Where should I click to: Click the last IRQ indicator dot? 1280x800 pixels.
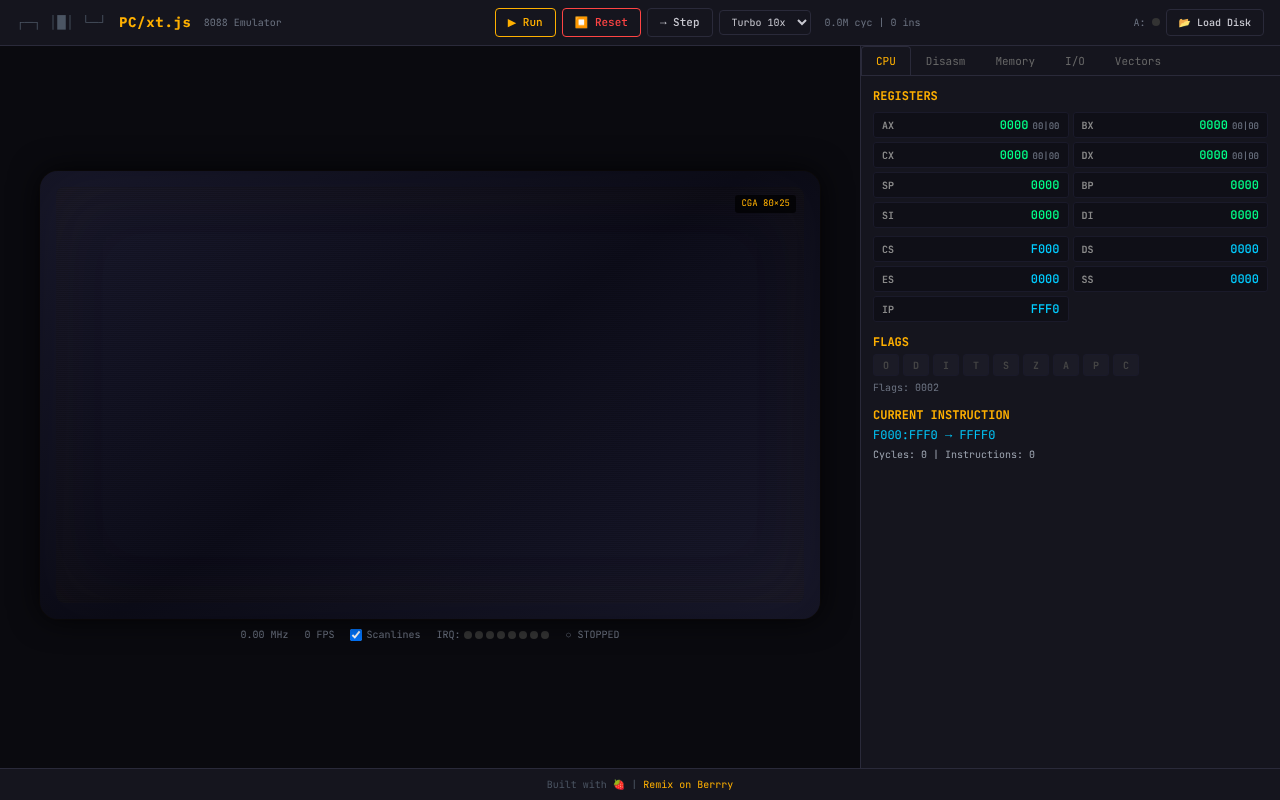click(x=545, y=635)
